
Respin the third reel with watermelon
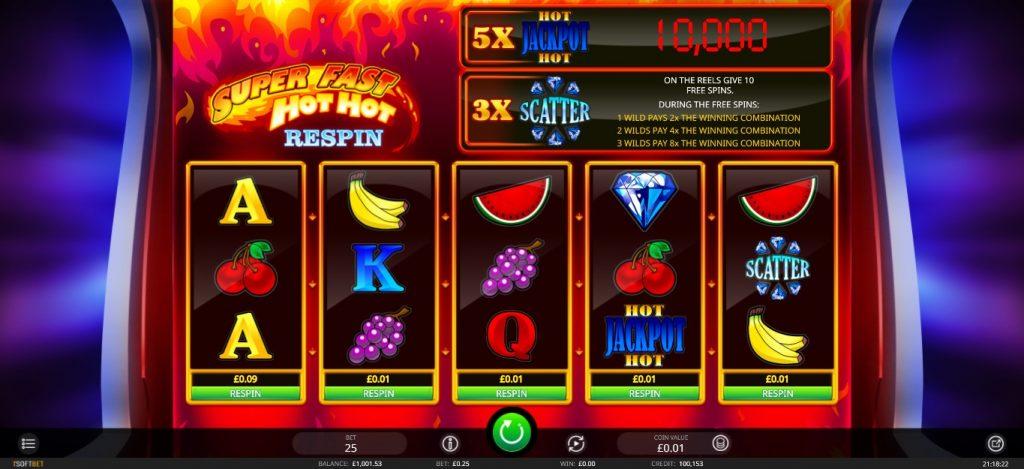511,394
